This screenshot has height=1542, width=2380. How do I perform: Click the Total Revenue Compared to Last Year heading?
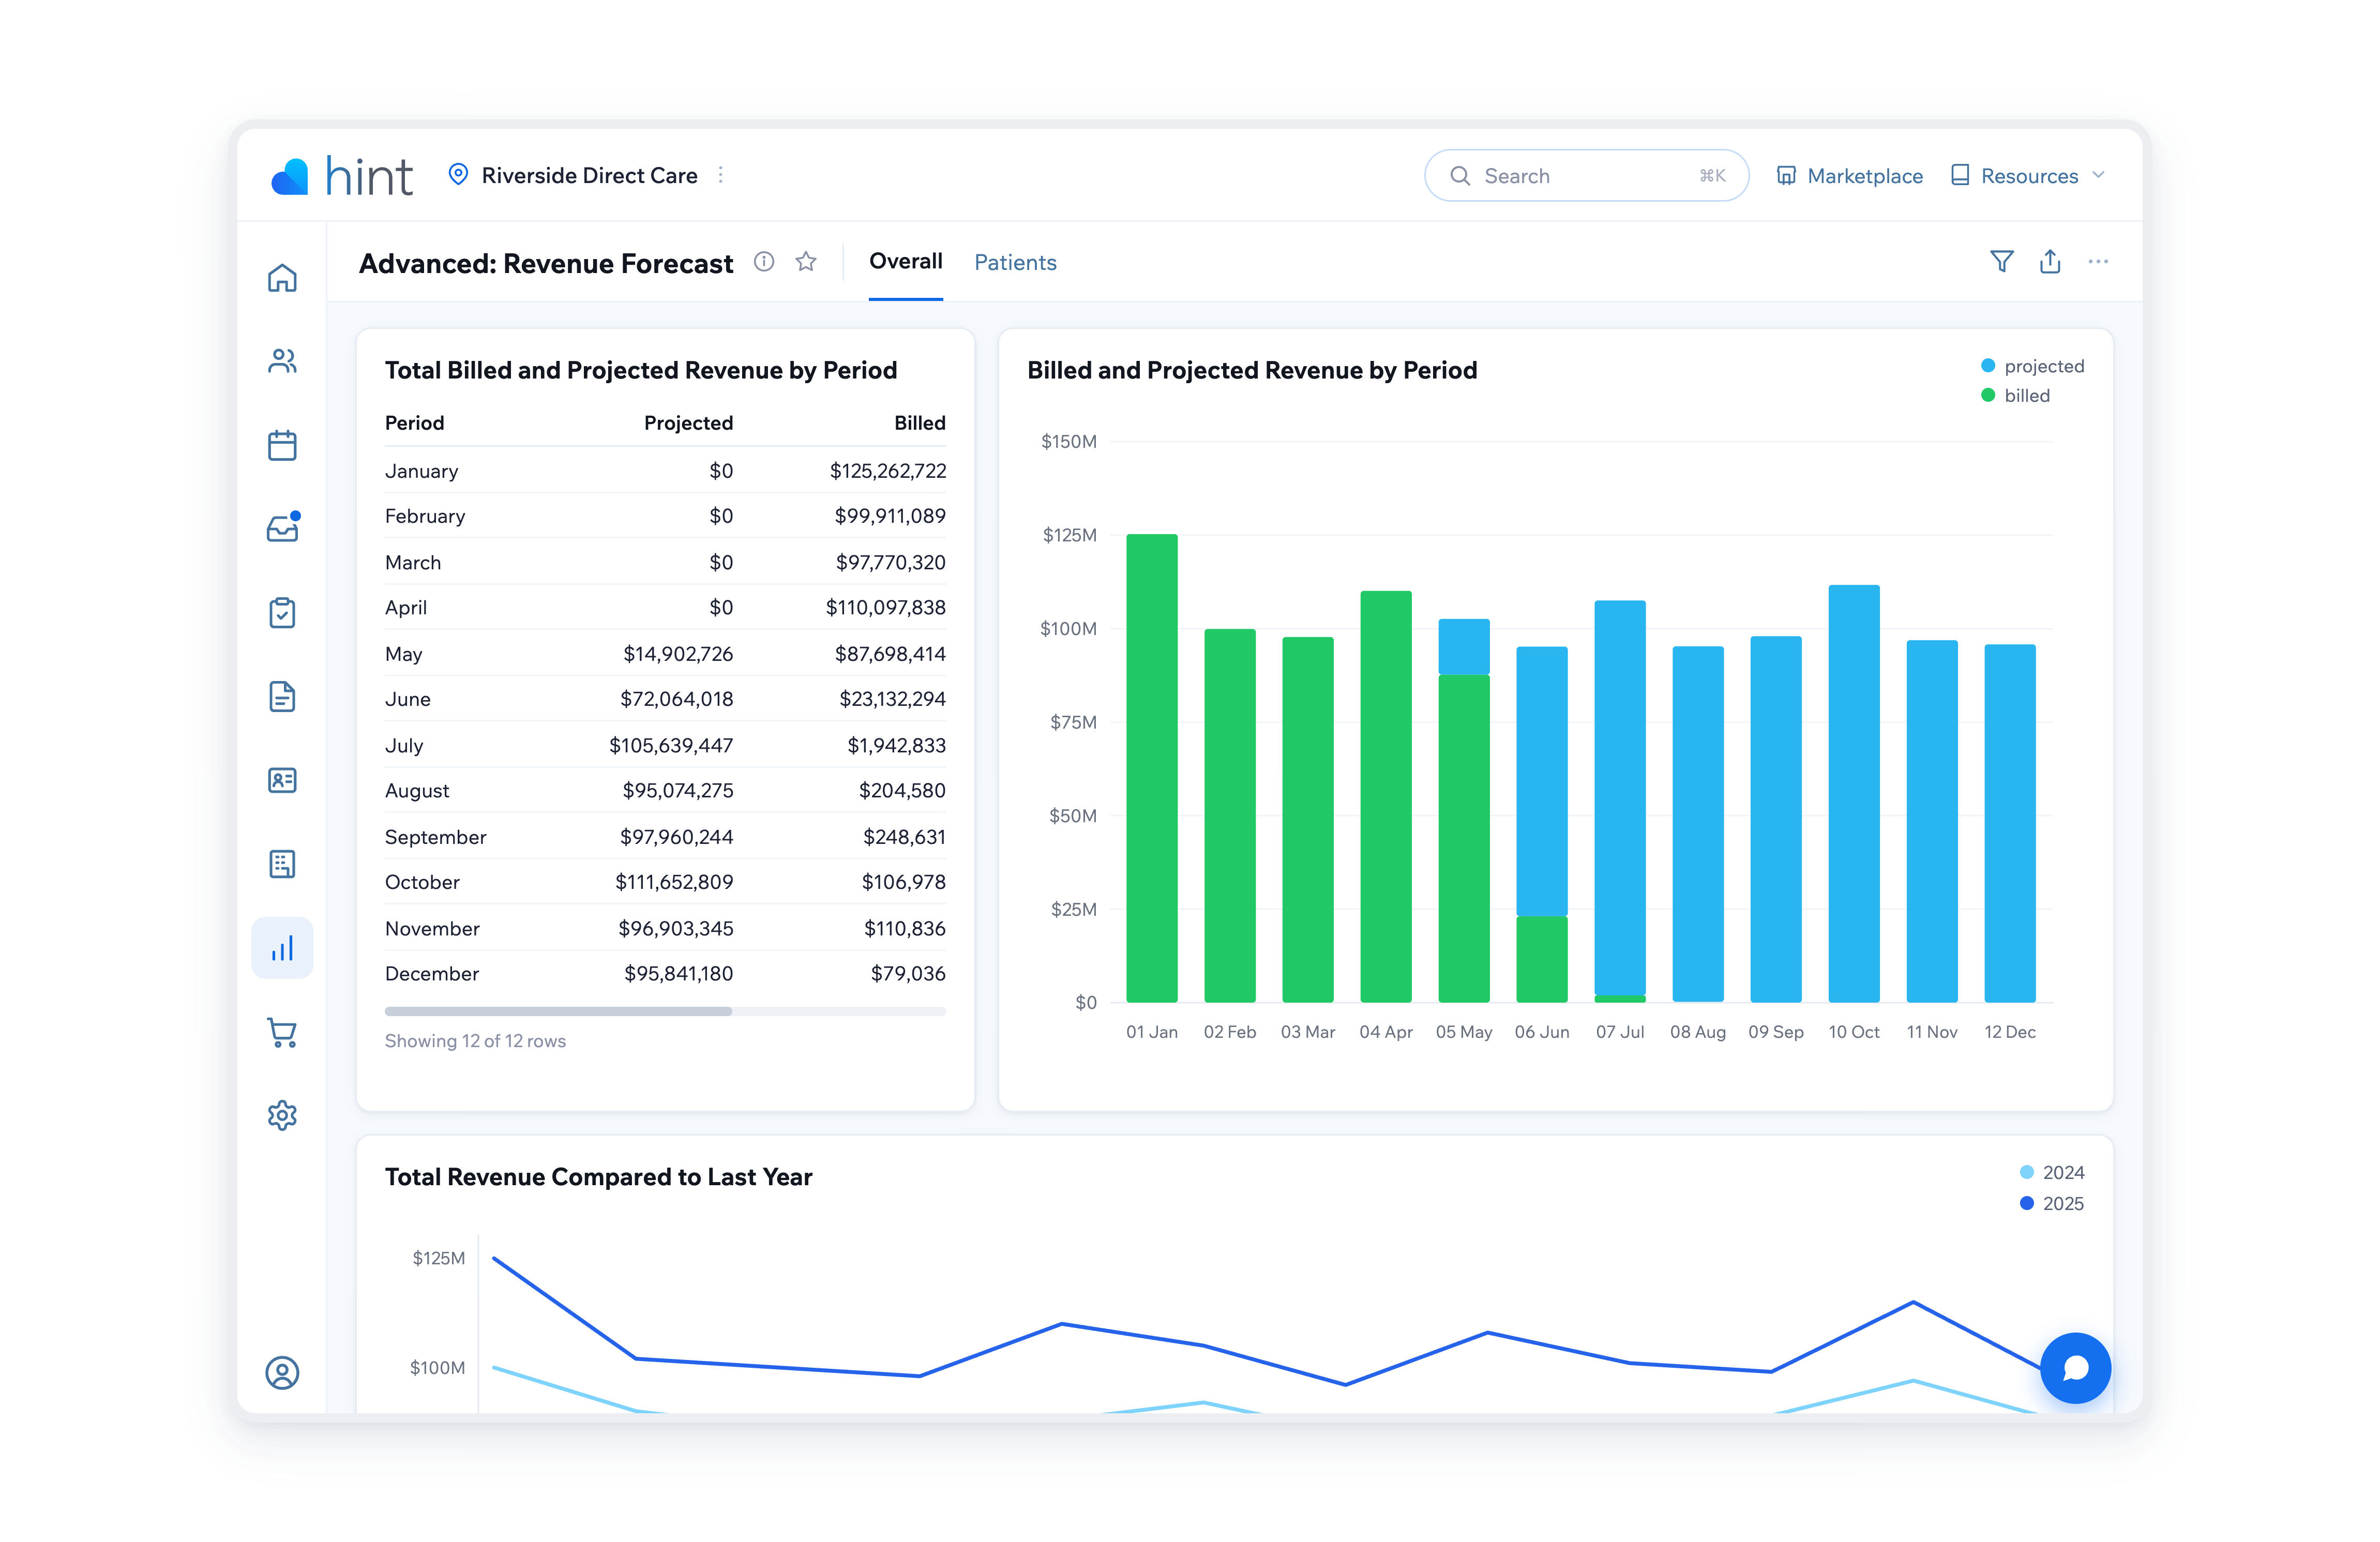pyautogui.click(x=598, y=1177)
